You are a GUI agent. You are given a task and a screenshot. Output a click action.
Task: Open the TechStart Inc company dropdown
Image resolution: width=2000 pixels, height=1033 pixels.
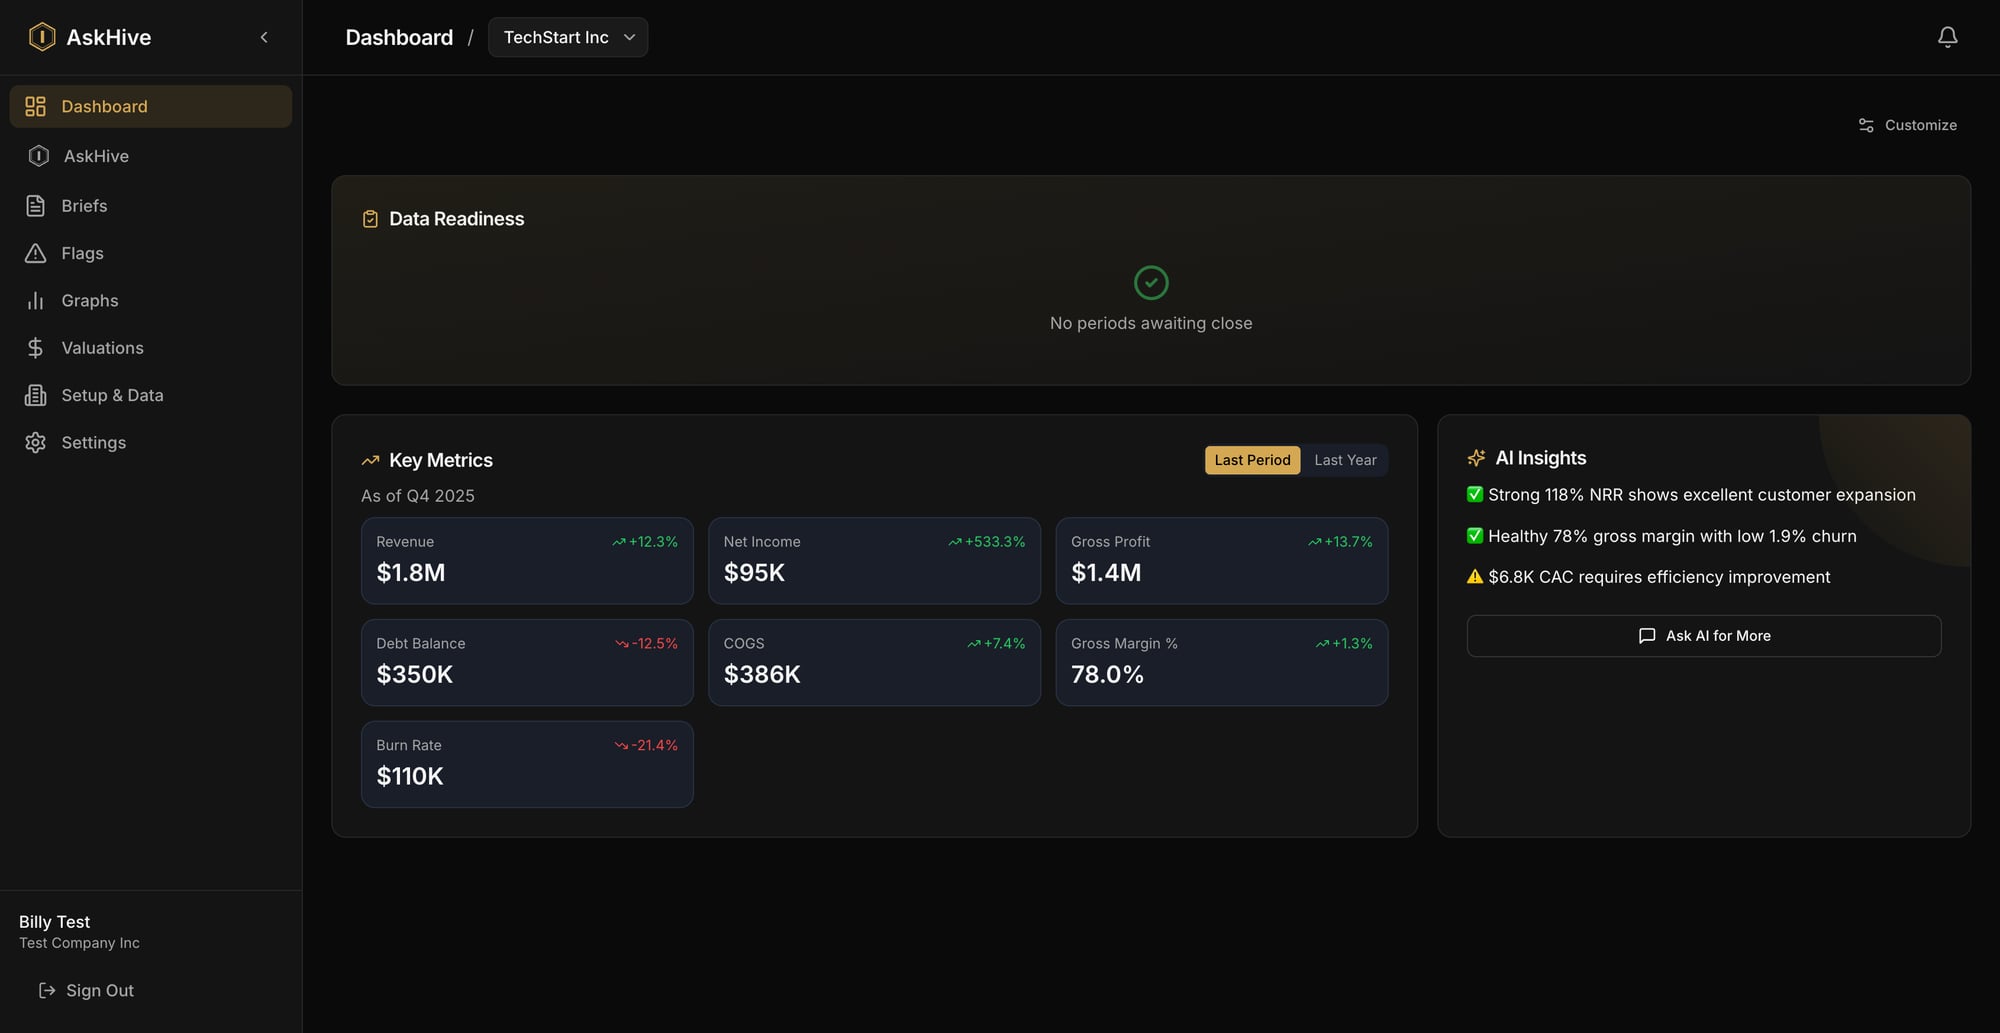[x=567, y=37]
